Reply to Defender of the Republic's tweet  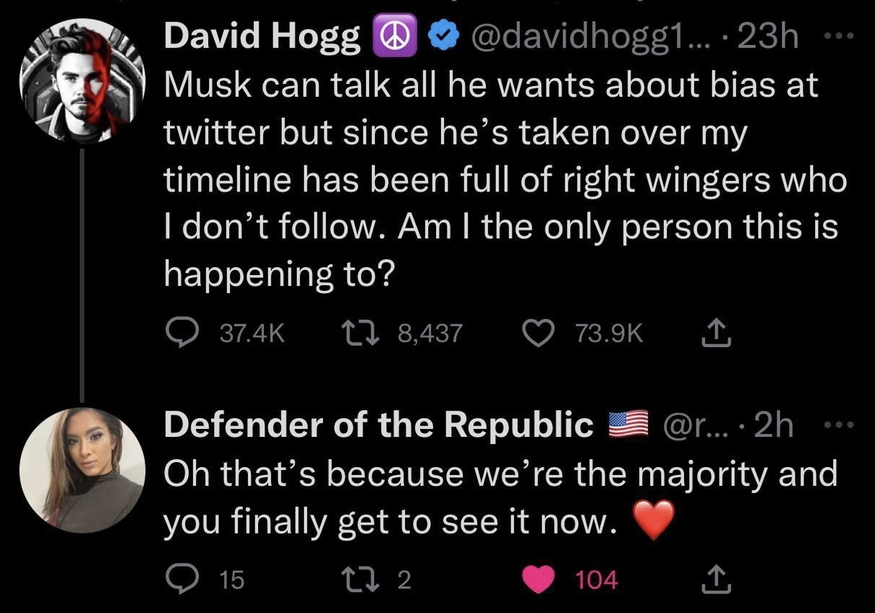[182, 578]
